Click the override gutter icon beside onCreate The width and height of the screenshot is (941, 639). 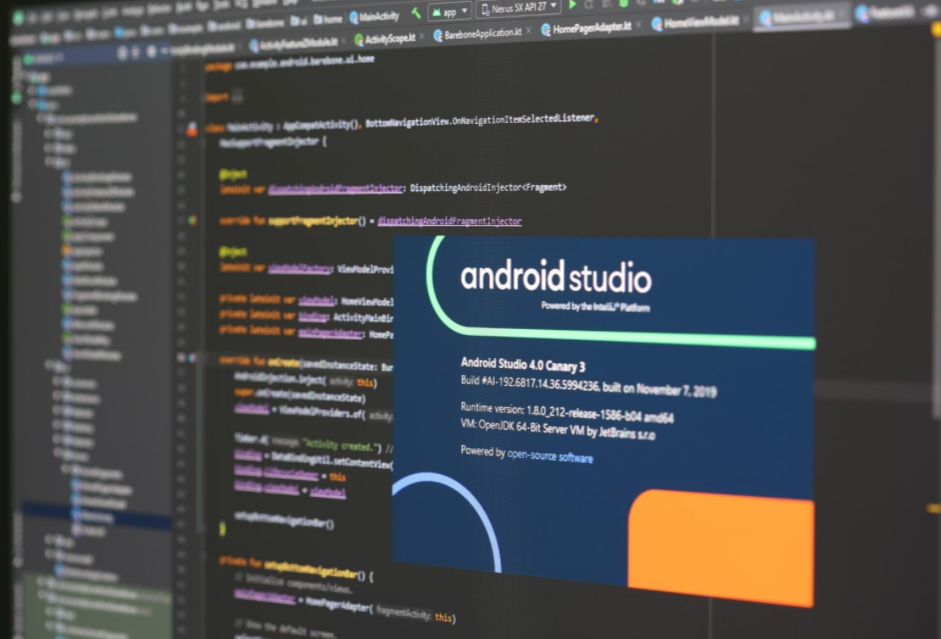click(193, 357)
